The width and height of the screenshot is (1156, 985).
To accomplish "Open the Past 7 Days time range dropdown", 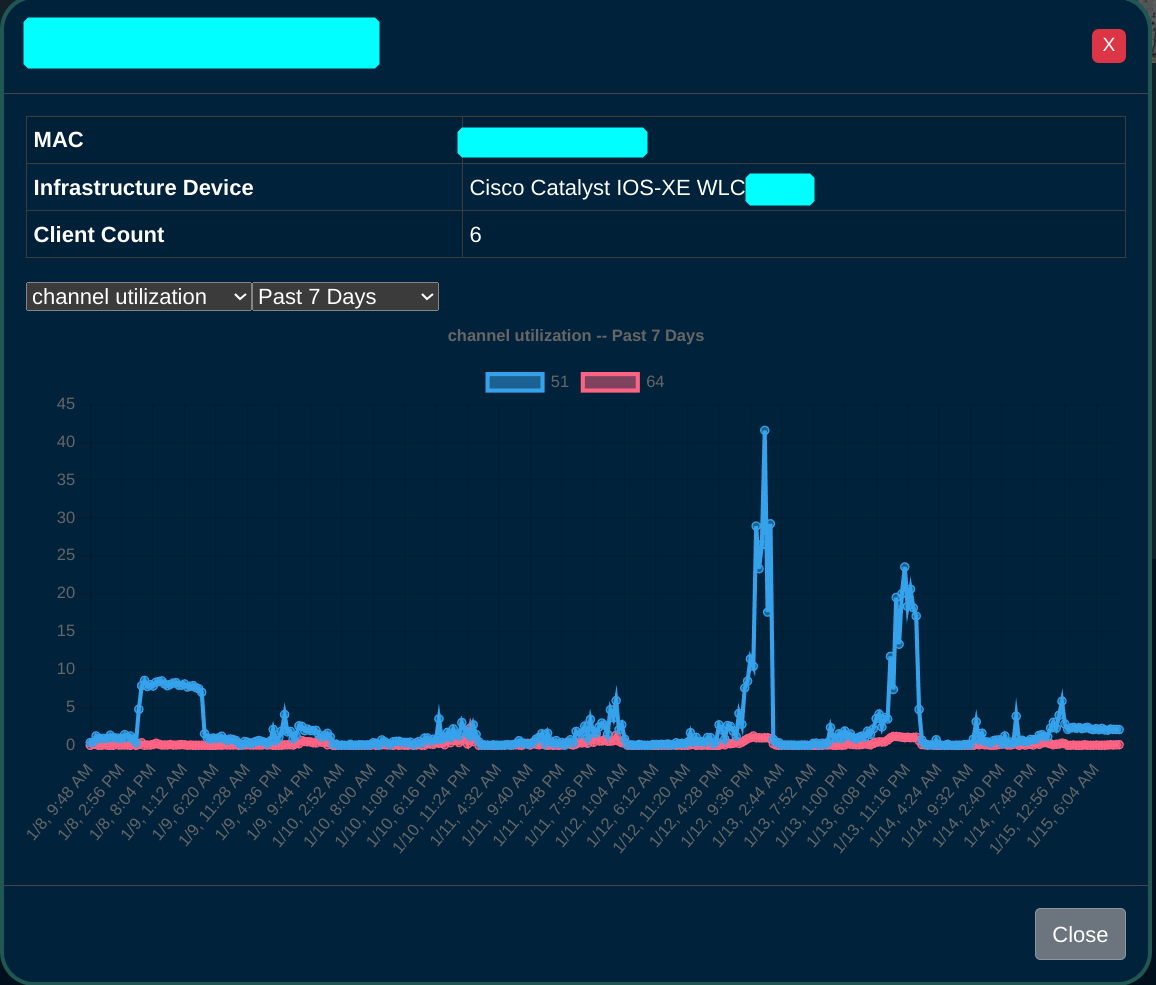I will click(345, 296).
